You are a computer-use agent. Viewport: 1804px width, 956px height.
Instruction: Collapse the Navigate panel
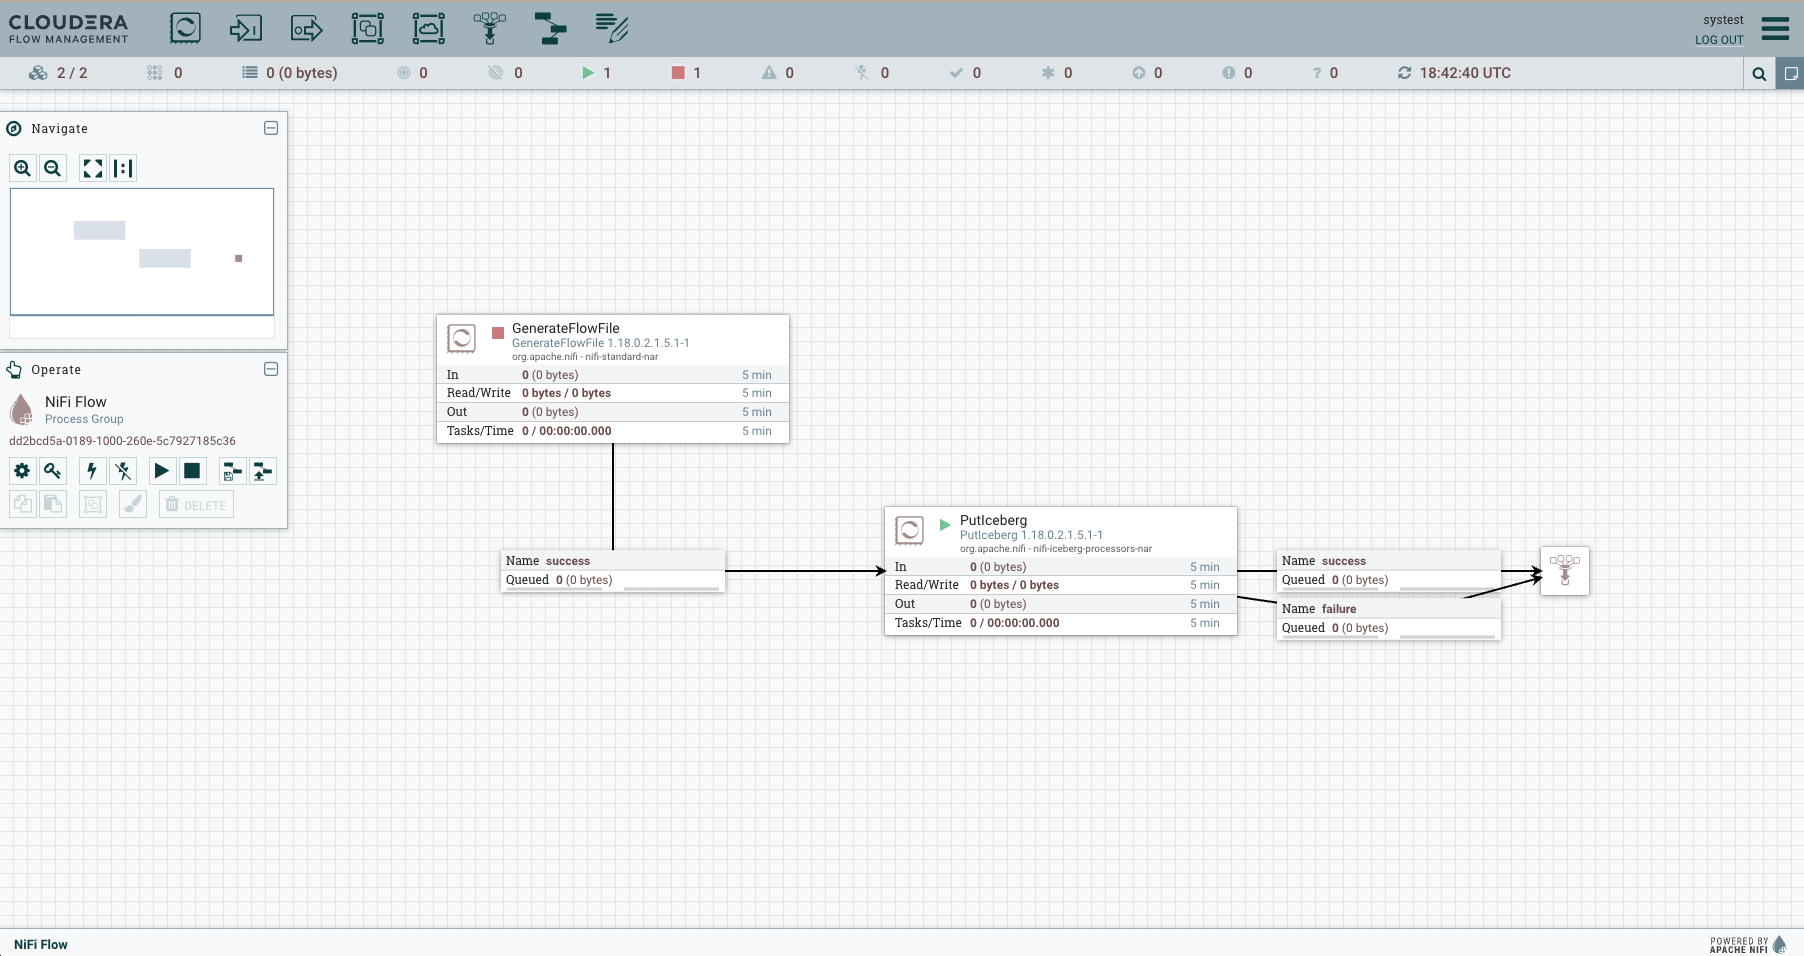[271, 128]
